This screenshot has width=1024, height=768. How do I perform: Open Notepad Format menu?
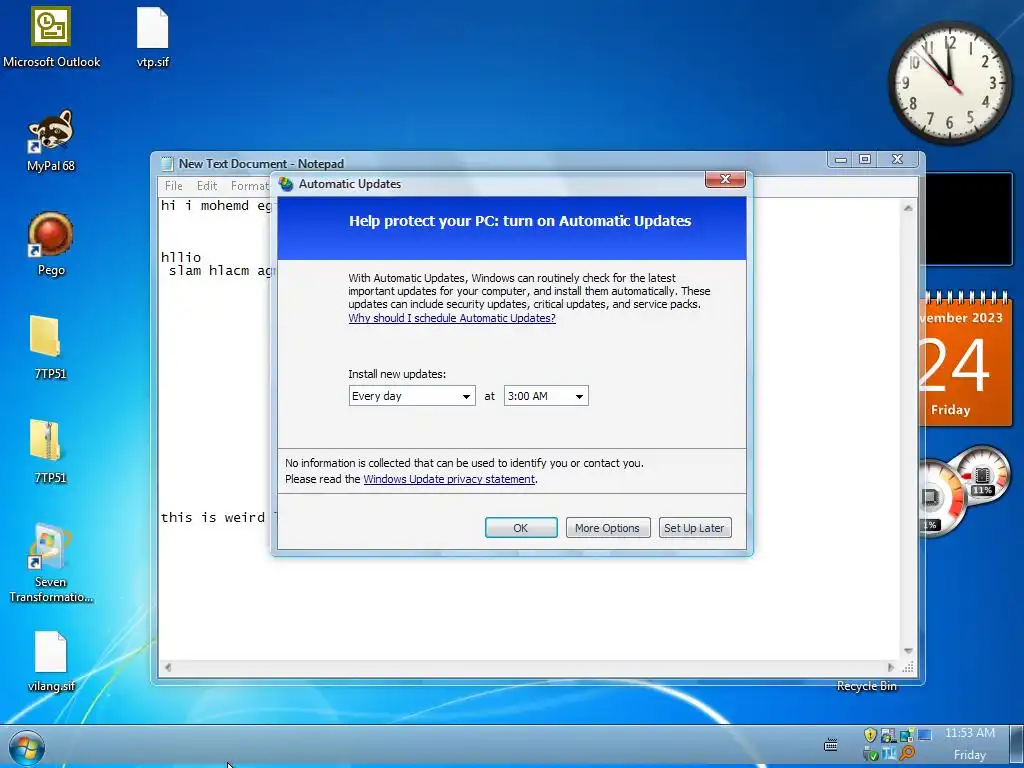coord(250,185)
